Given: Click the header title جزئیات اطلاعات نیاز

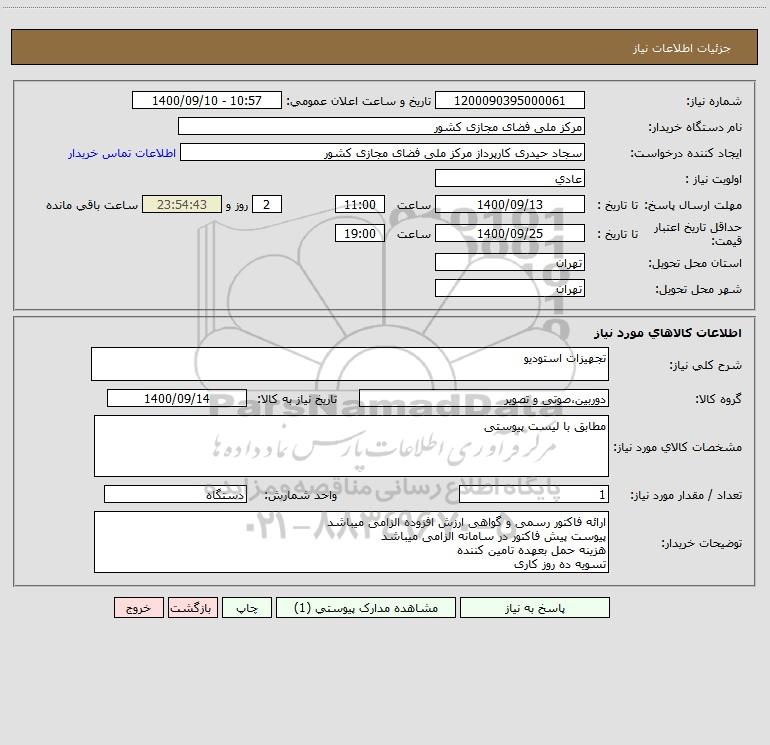Looking at the screenshot, I should click(682, 48).
